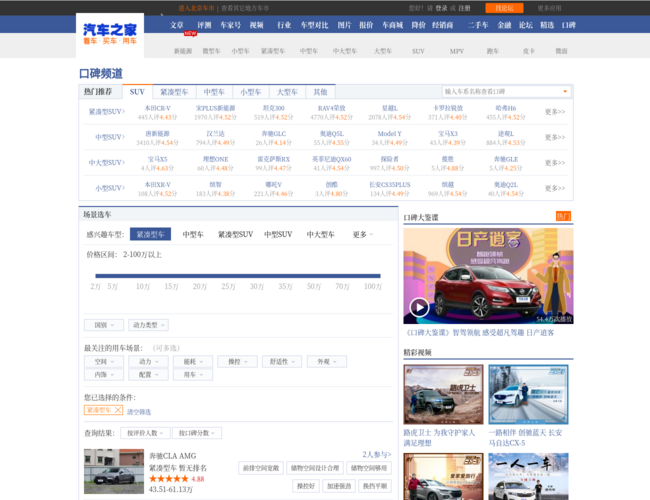Select 中大型车 interest type
The height and width of the screenshot is (500, 650).
320,235
